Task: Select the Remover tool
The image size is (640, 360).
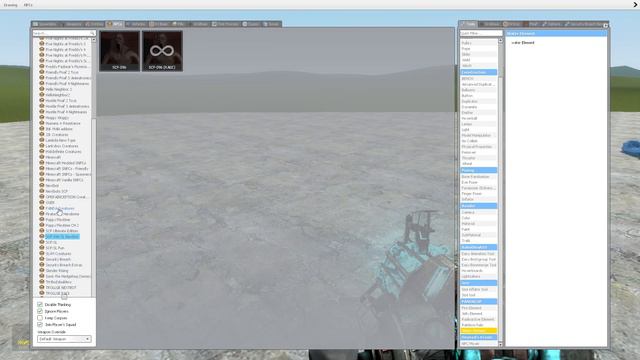Action: click(478, 152)
